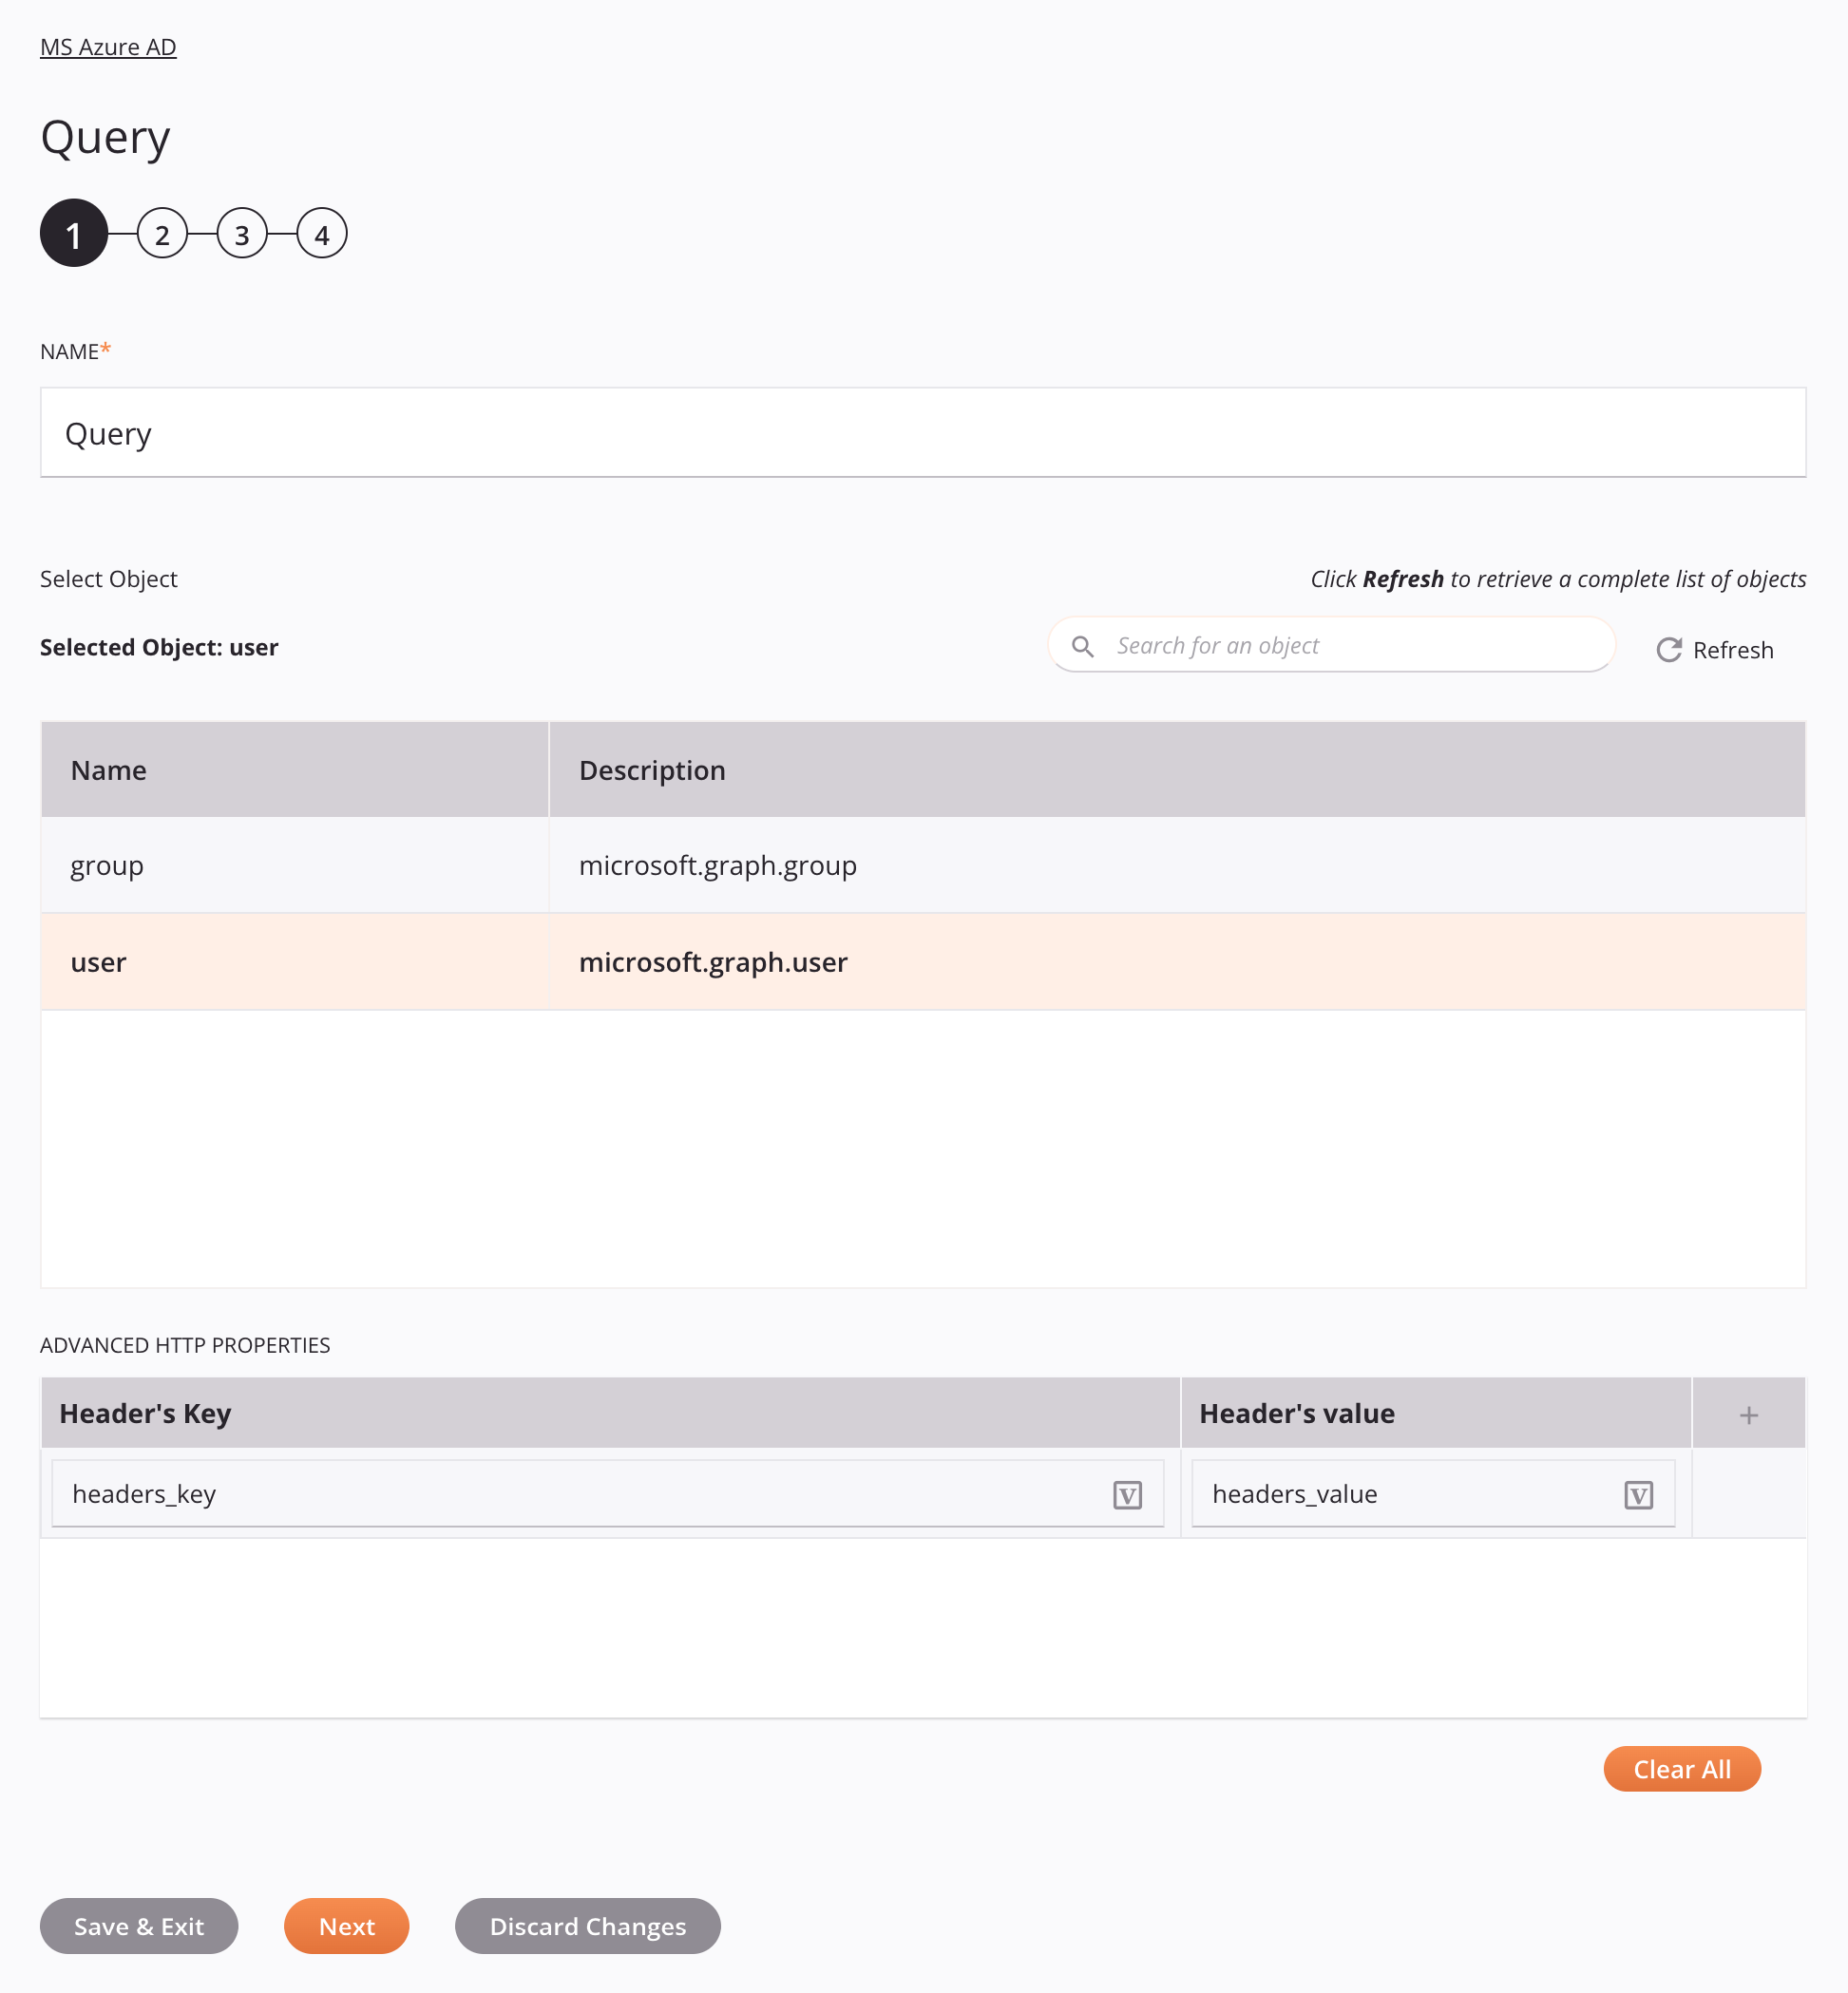
Task: Select the user object row
Action: point(923,960)
